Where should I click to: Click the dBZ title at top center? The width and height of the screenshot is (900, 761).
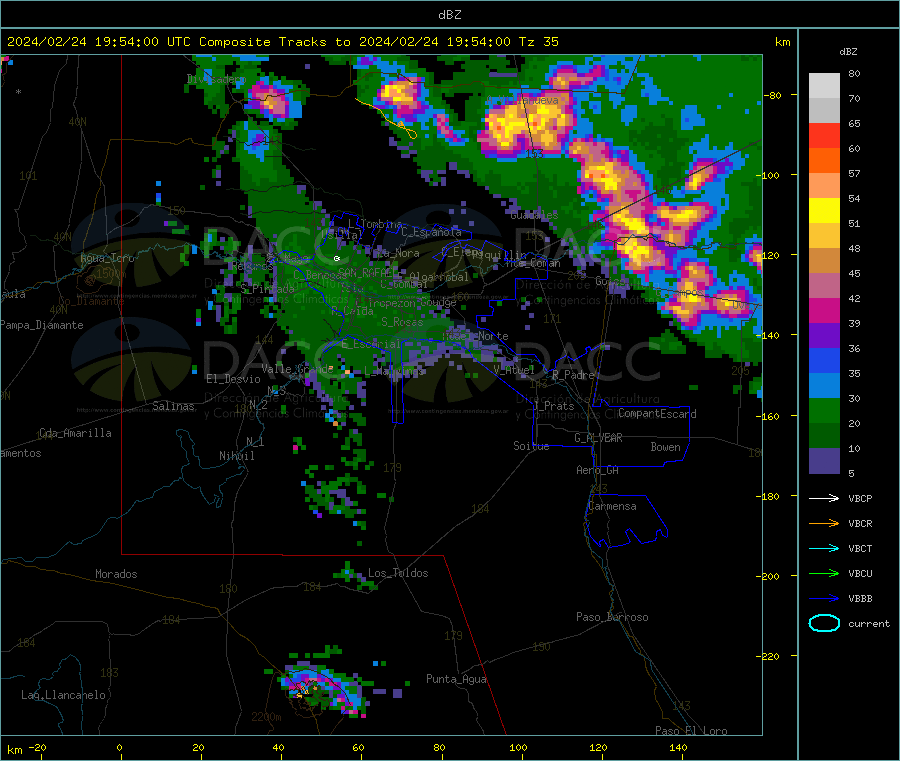(449, 15)
